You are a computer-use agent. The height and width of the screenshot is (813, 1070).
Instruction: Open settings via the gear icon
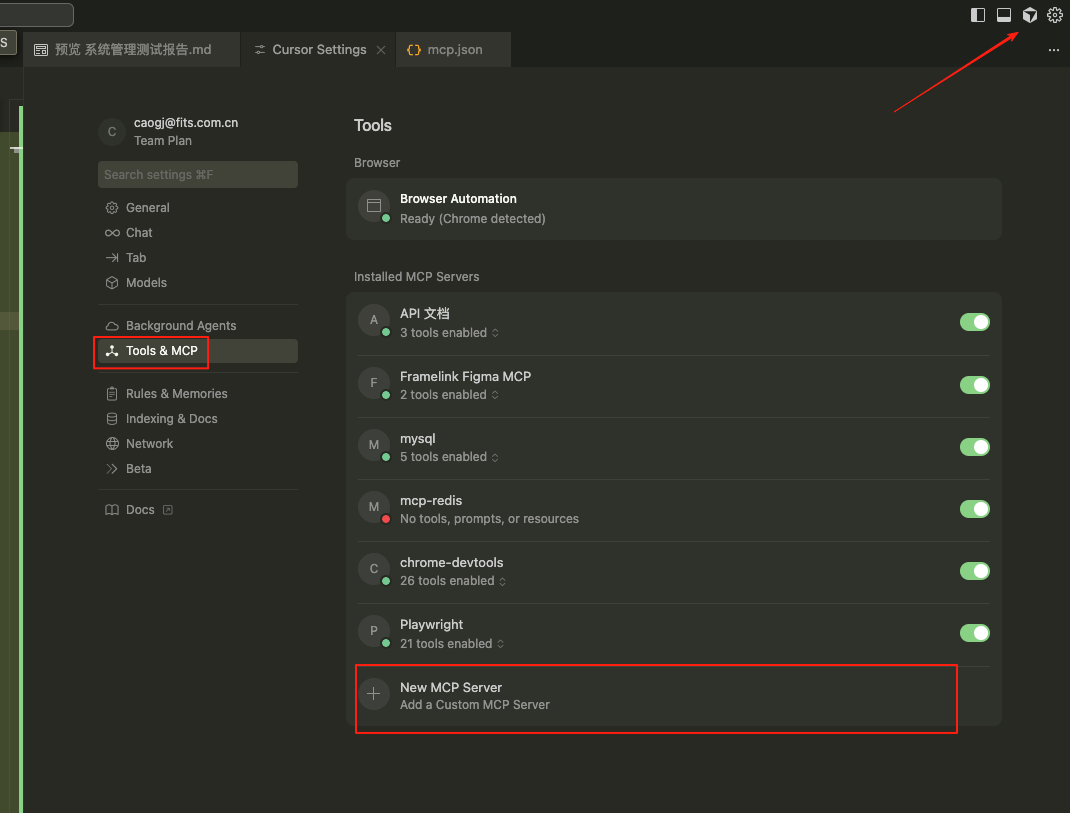[x=1054, y=15]
